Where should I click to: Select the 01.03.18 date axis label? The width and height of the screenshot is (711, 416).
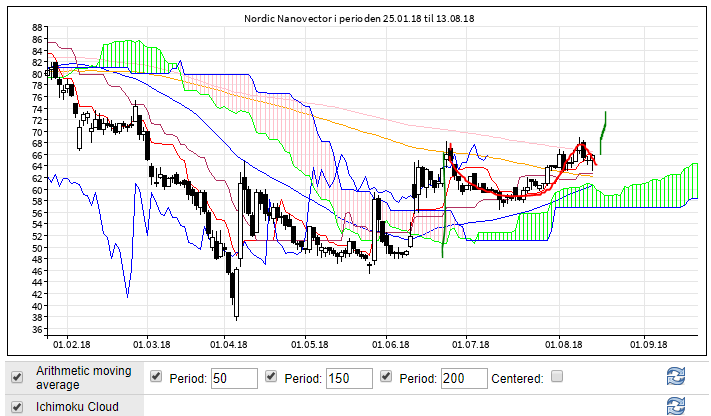coord(151,344)
